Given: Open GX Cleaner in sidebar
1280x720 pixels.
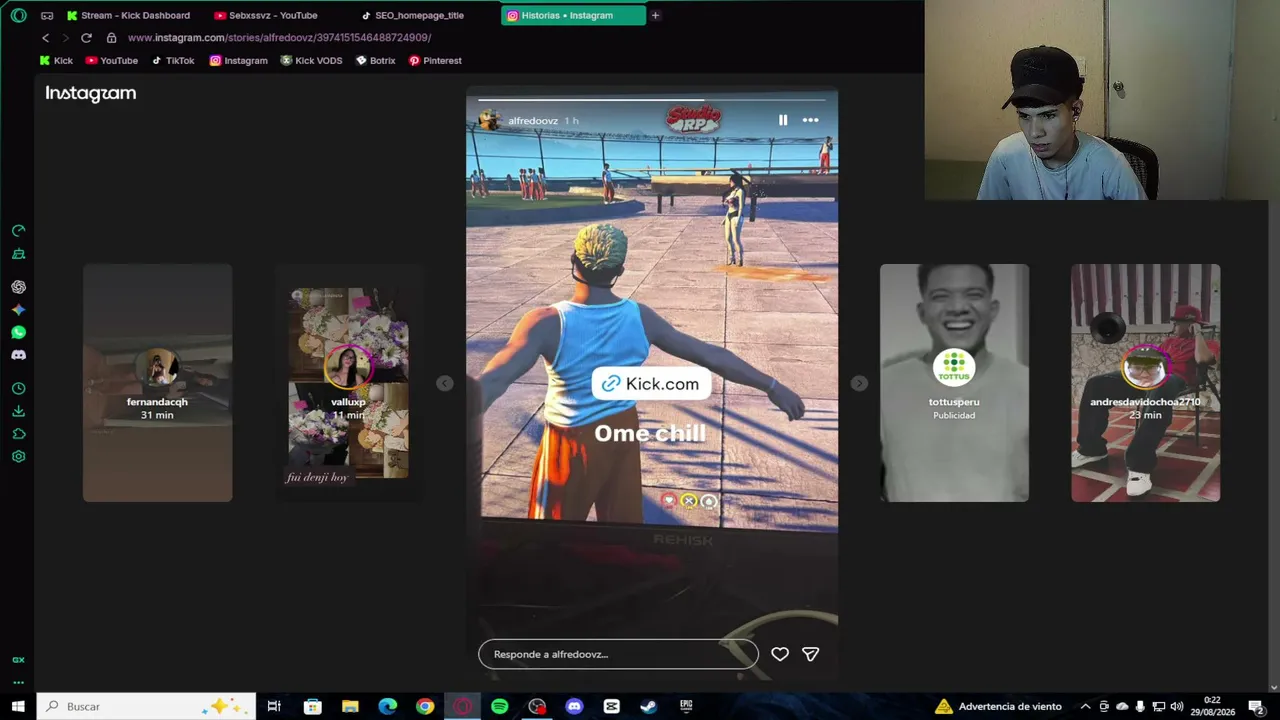Looking at the screenshot, I should (x=18, y=254).
